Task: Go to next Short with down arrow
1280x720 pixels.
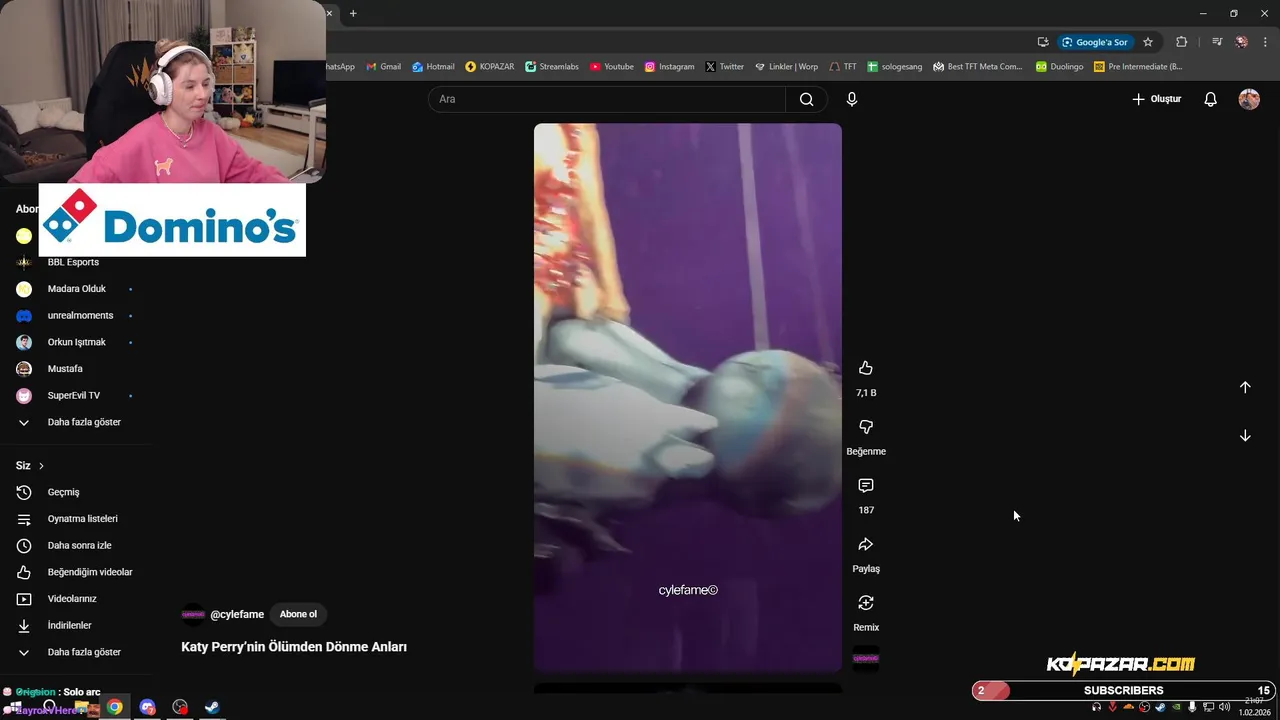Action: 1245,436
